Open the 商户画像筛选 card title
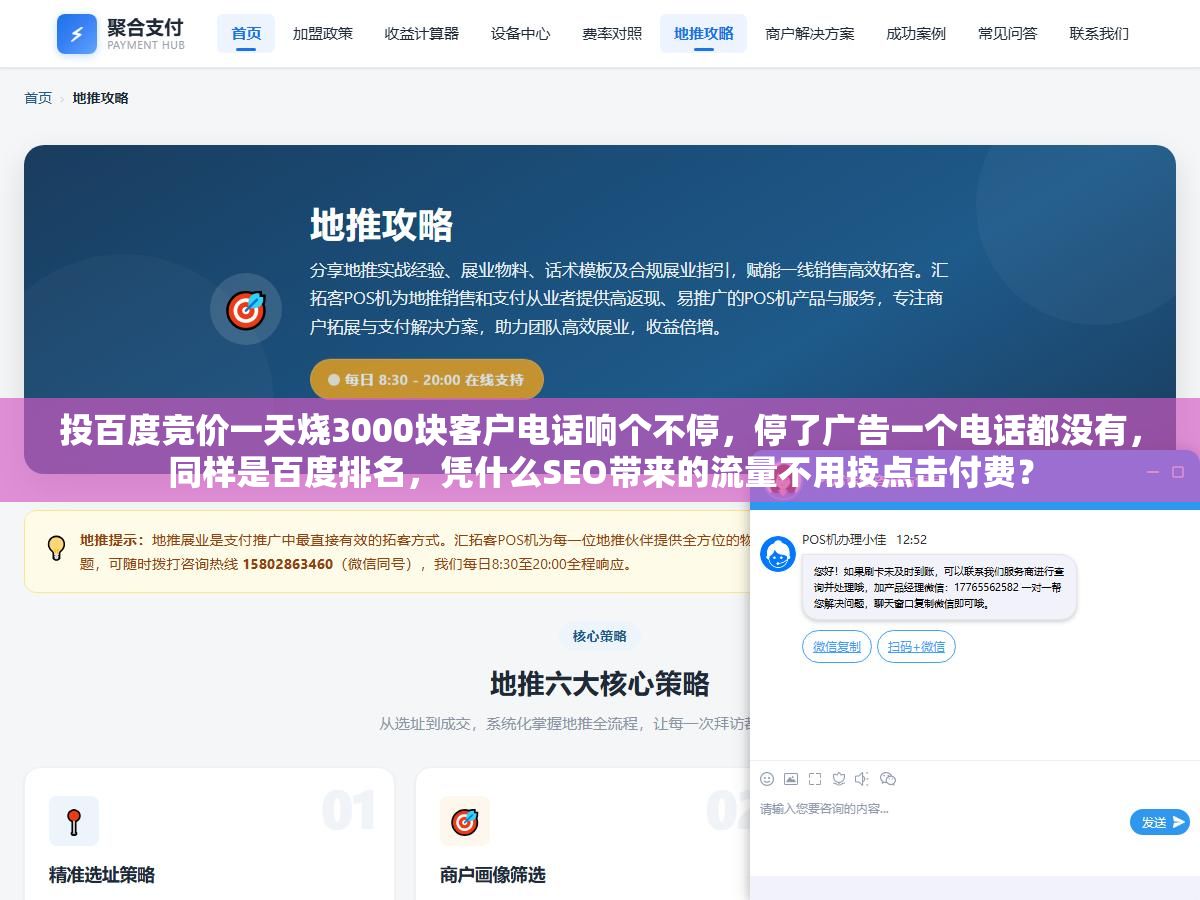Screen dimensions: 1200x900 click(493, 875)
